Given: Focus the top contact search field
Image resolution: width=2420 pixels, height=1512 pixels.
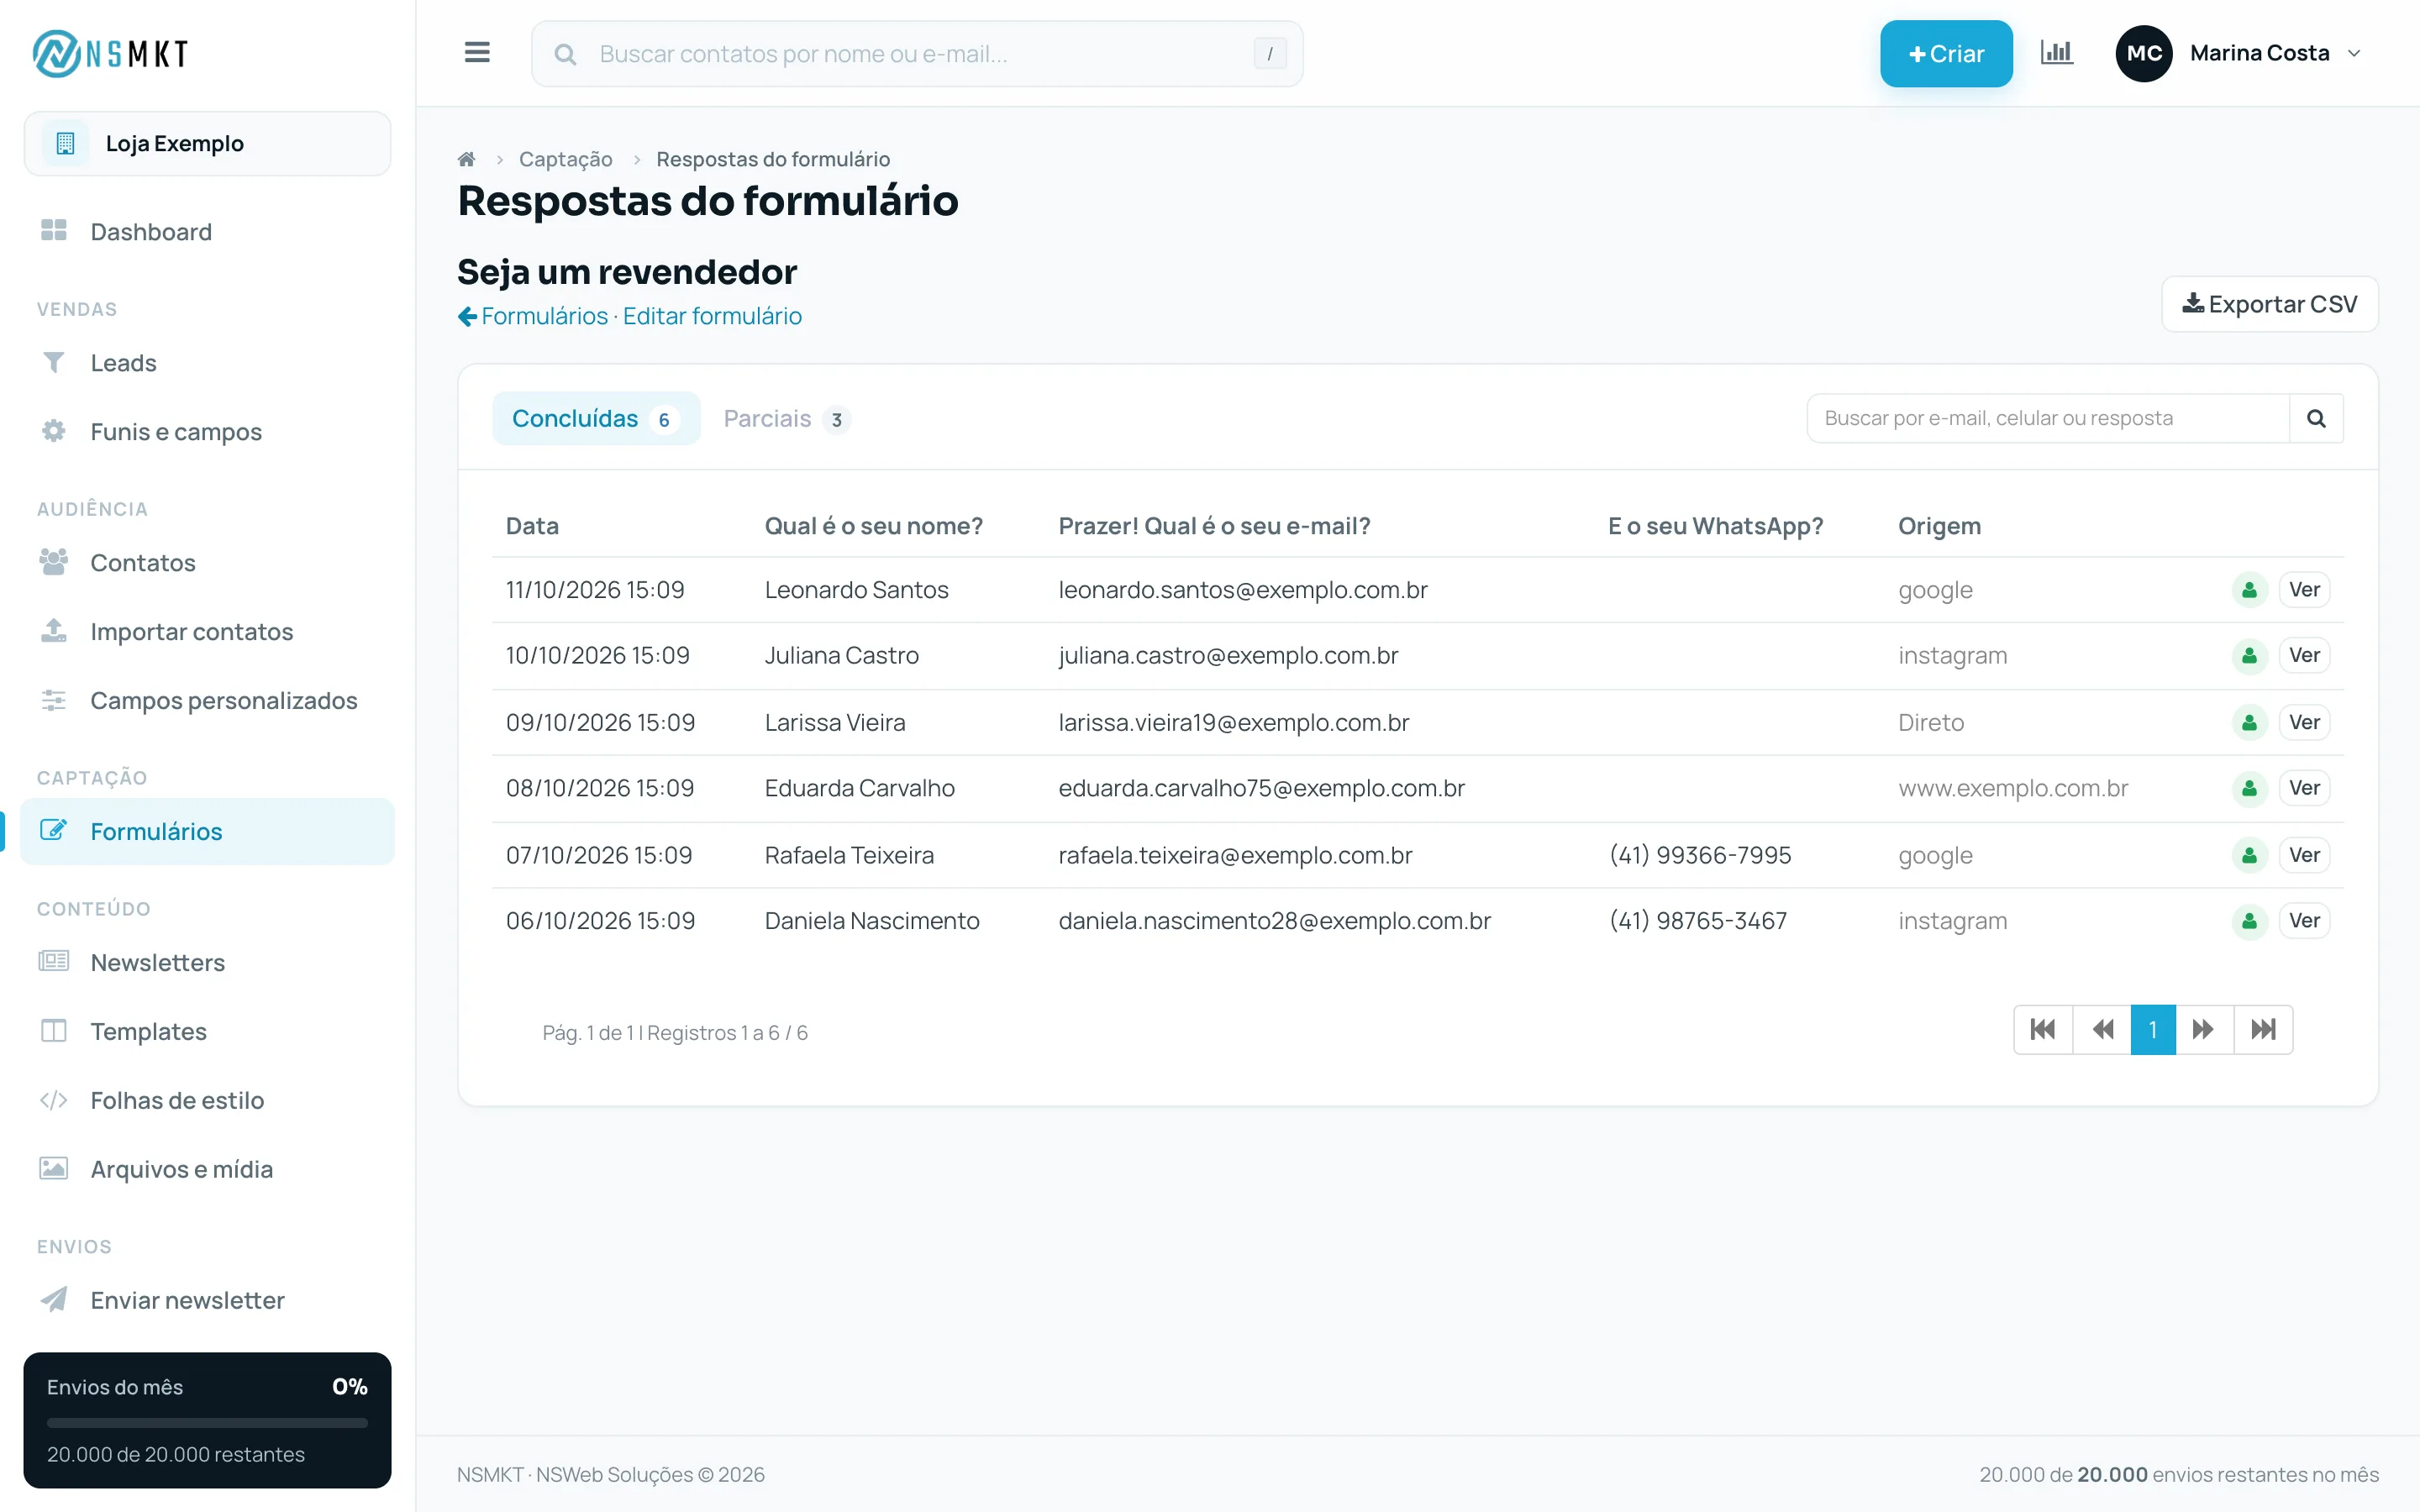Looking at the screenshot, I should (917, 54).
